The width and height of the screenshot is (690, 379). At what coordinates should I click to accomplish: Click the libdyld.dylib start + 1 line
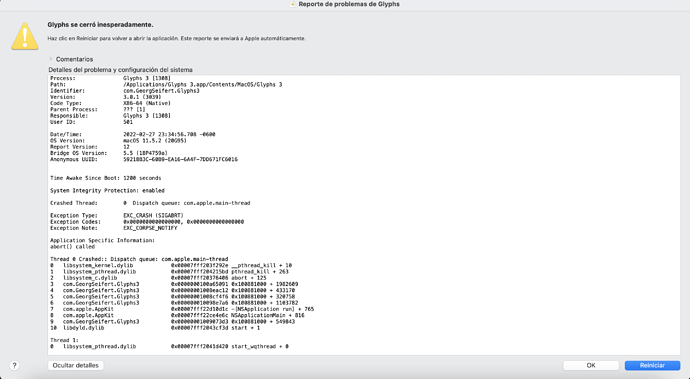[x=155, y=328]
